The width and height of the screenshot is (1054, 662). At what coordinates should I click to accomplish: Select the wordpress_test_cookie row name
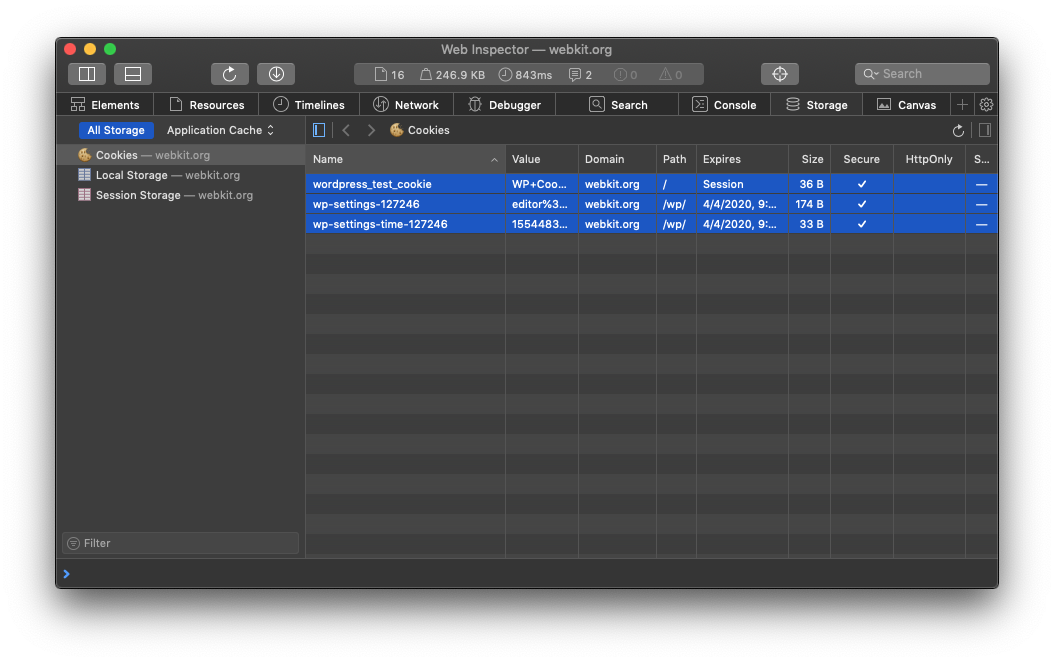click(x=372, y=184)
